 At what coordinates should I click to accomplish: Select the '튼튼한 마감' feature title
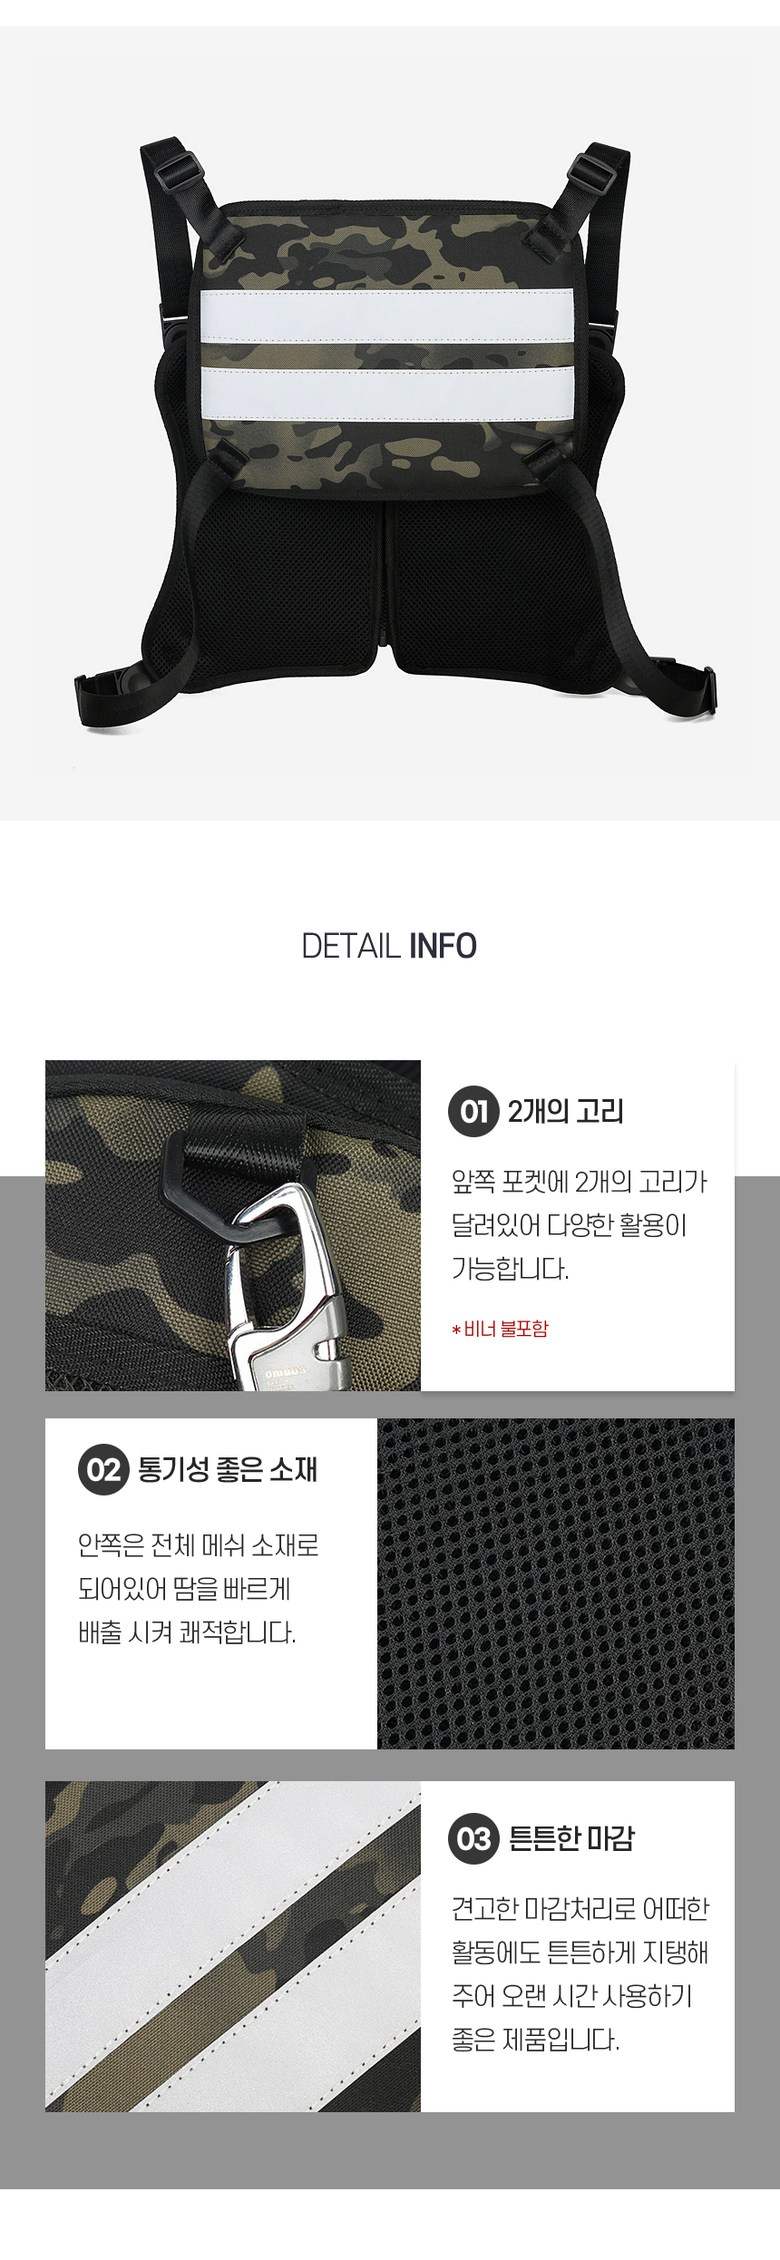(572, 1839)
